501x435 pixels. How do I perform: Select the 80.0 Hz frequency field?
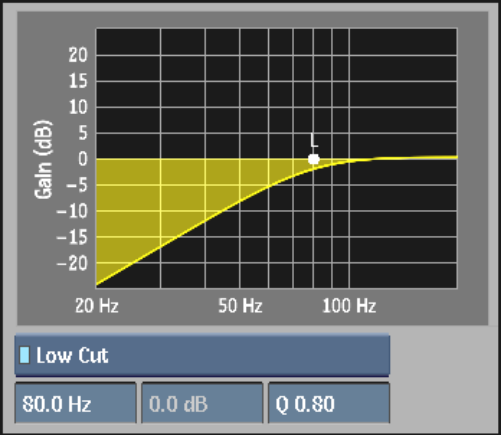coord(76,404)
